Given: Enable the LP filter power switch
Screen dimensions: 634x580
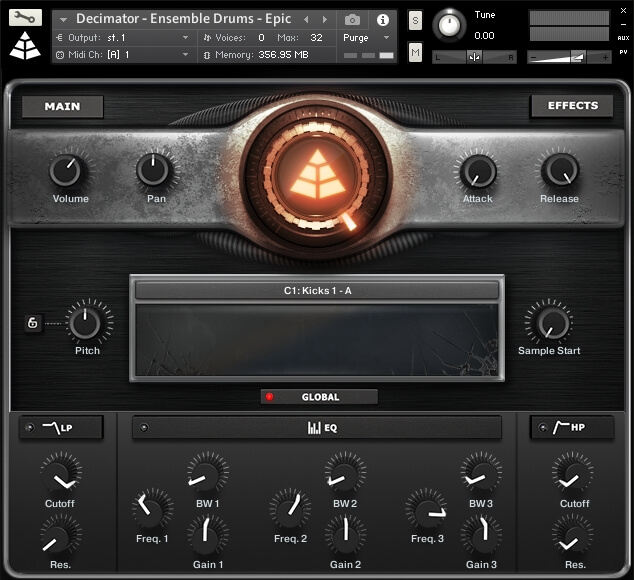Looking at the screenshot, I should (30, 428).
